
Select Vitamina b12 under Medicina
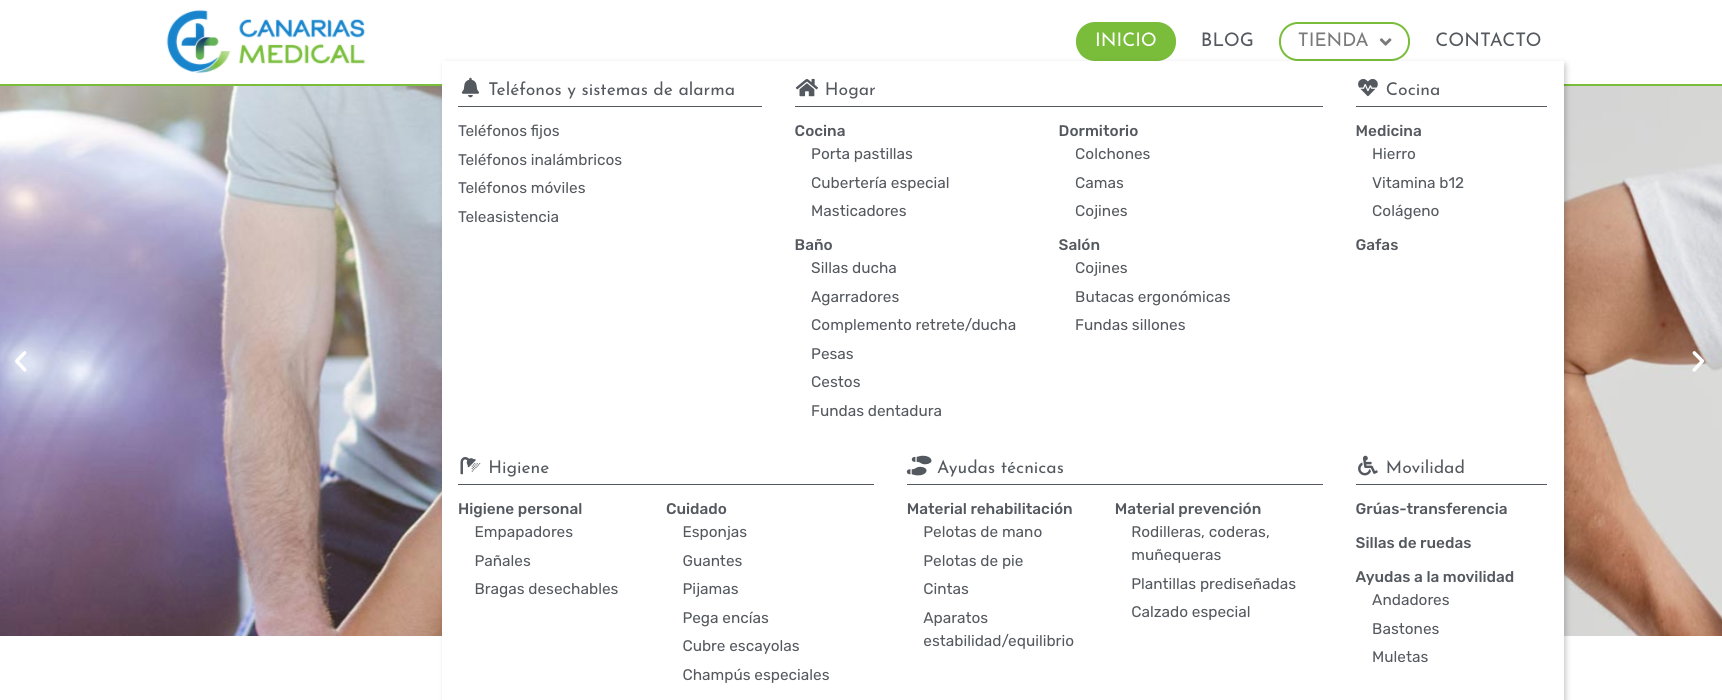(x=1418, y=183)
